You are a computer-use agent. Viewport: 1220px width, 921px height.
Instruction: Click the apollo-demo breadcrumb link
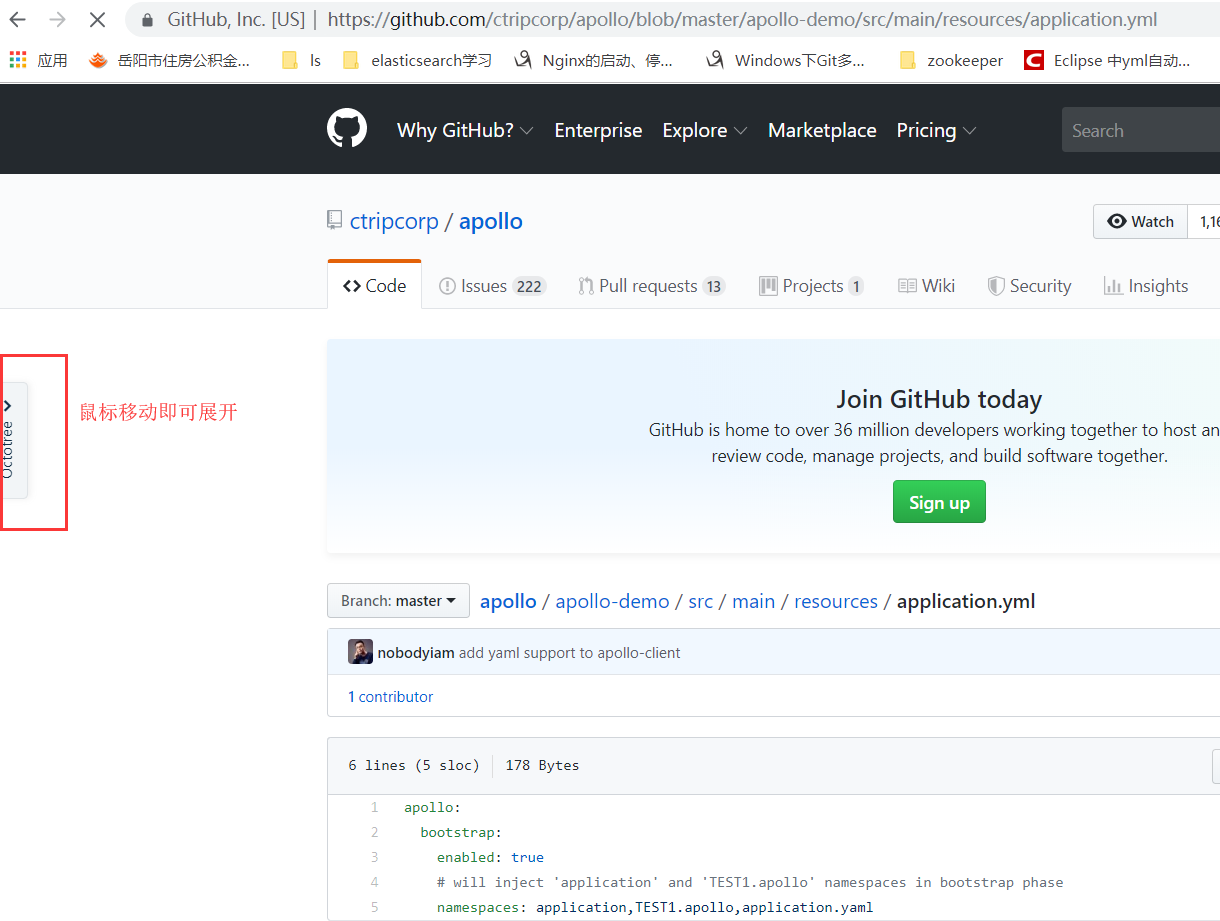click(612, 601)
